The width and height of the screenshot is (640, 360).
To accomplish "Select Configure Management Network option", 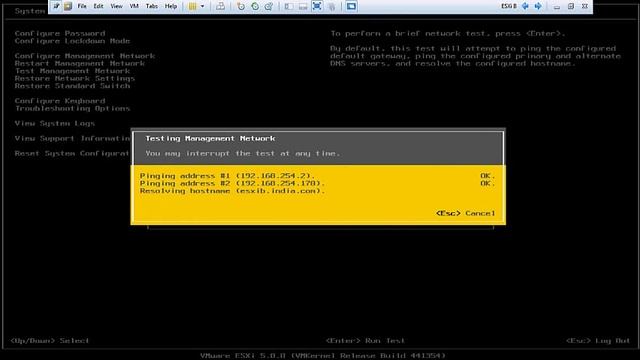I will 85,56.
